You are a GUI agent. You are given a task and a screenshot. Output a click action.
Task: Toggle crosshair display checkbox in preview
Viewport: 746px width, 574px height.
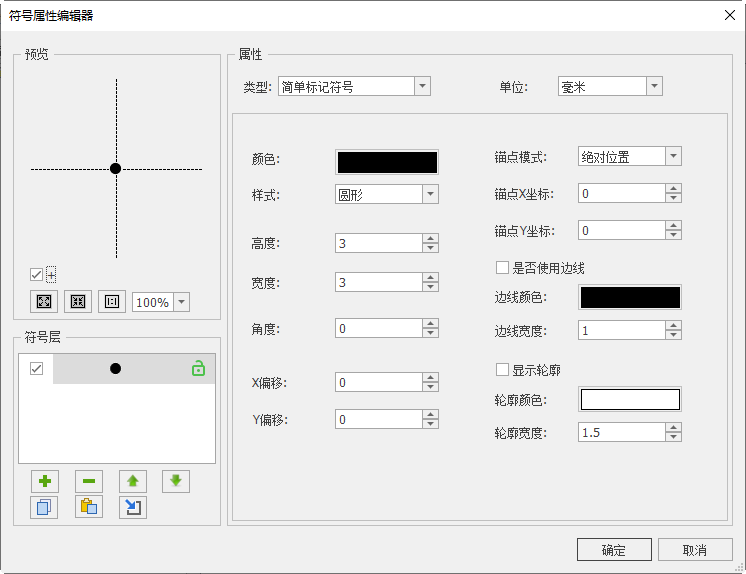(37, 274)
